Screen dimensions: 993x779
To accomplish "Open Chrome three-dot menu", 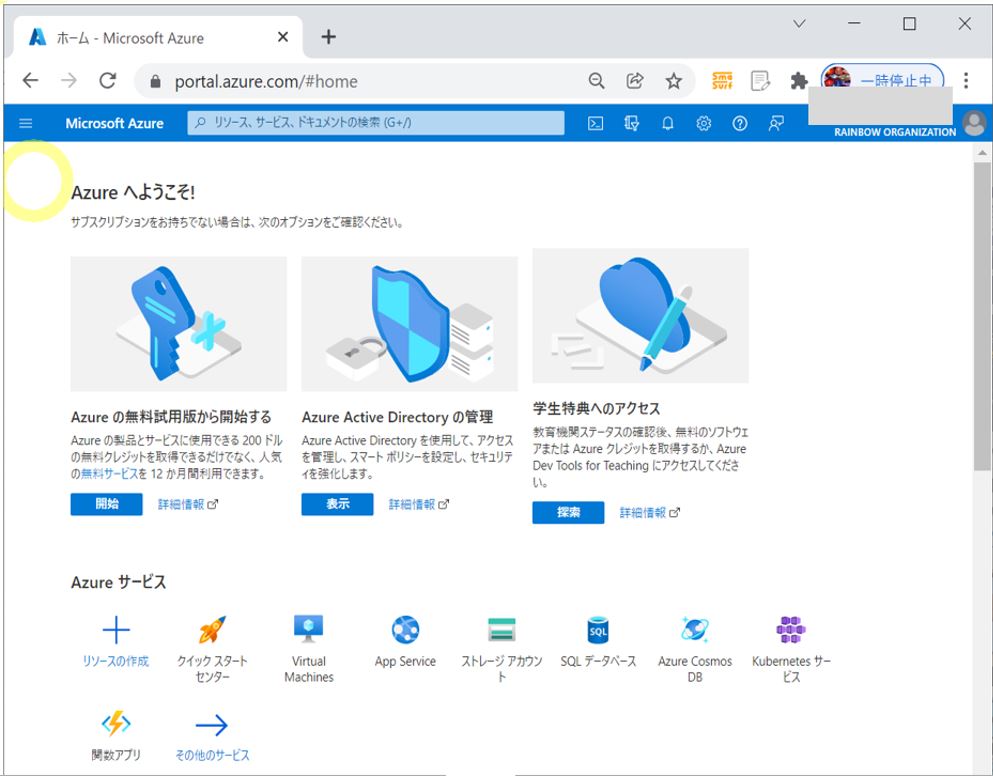I will click(x=966, y=80).
